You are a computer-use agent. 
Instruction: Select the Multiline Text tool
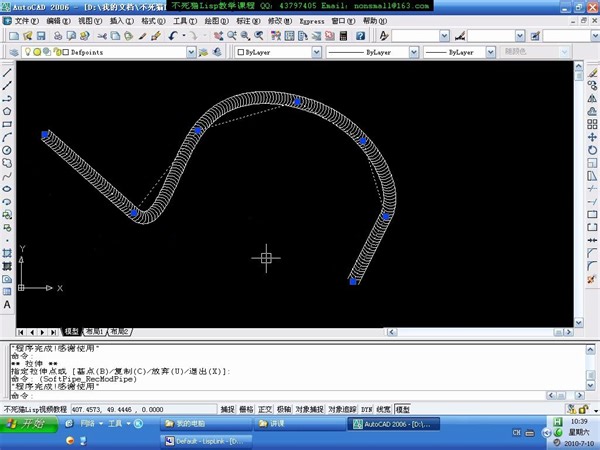click(x=7, y=305)
